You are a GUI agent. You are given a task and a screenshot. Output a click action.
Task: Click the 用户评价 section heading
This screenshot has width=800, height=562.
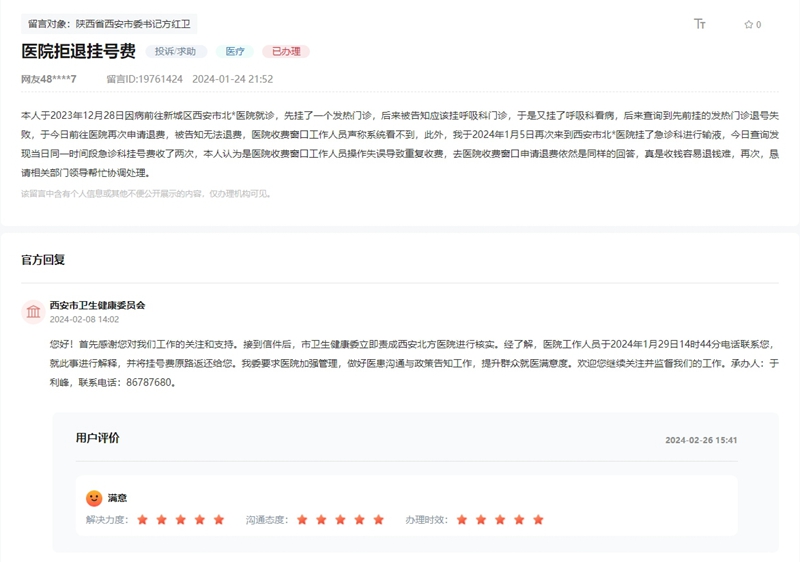[x=97, y=438]
